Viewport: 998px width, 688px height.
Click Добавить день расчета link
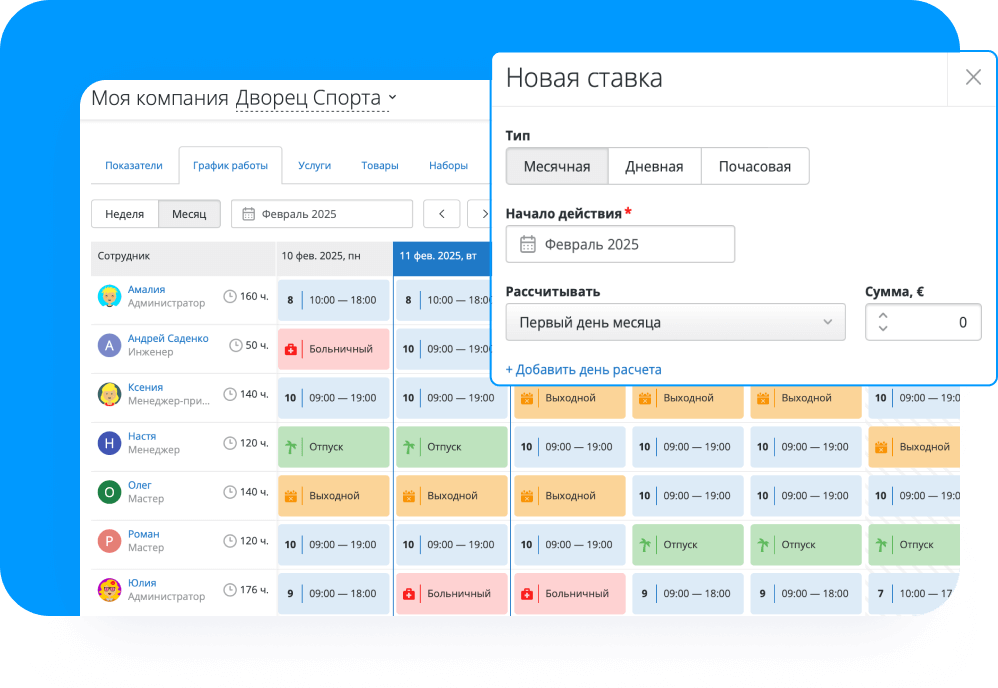[x=583, y=369]
